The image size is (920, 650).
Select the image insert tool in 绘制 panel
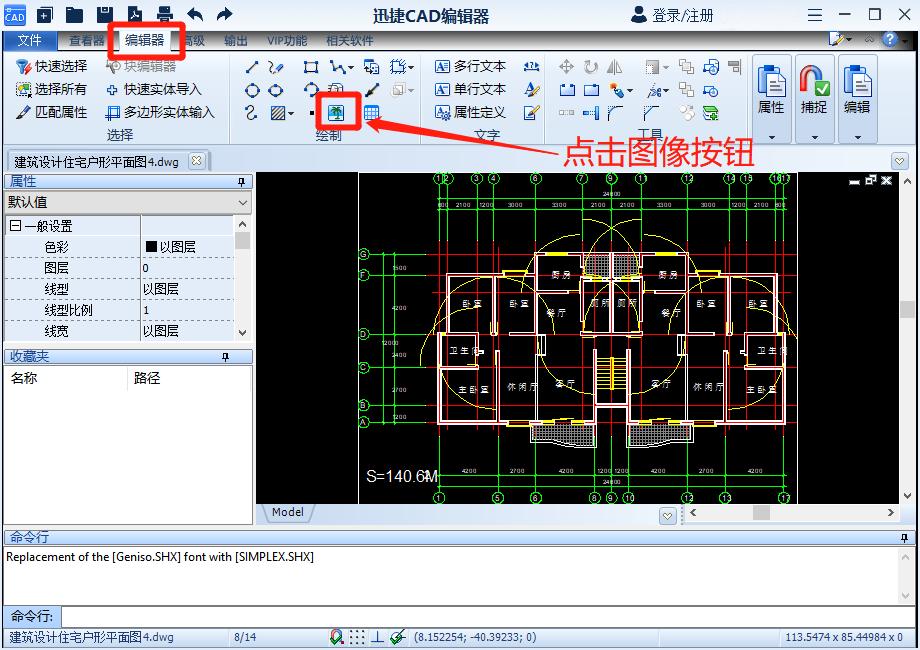pyautogui.click(x=337, y=110)
